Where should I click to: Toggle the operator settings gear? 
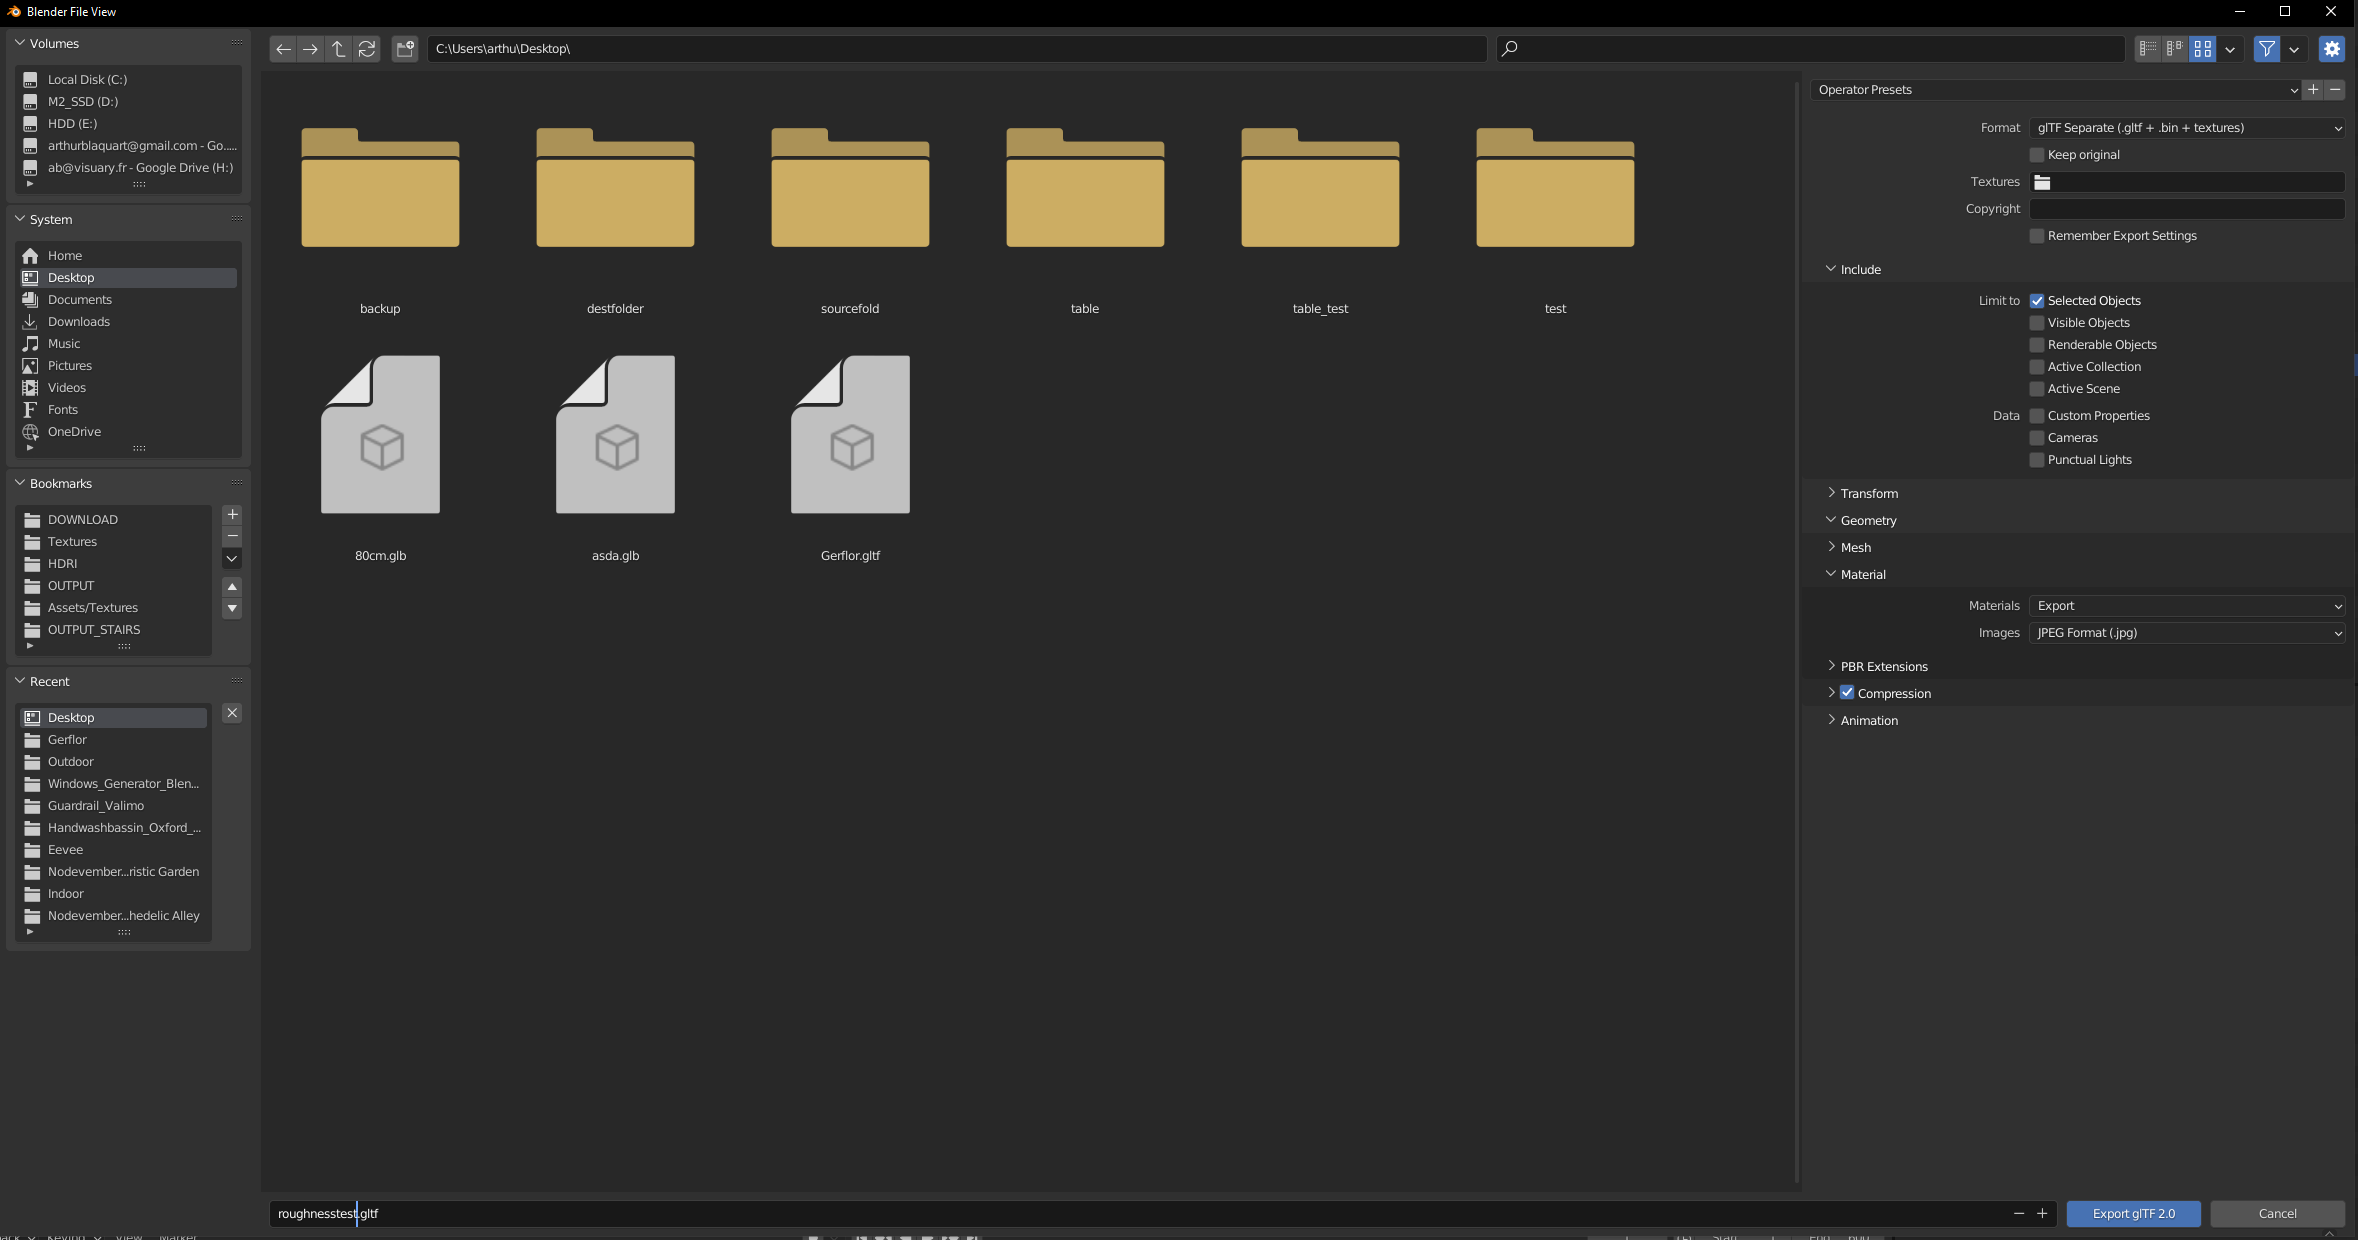[2331, 49]
